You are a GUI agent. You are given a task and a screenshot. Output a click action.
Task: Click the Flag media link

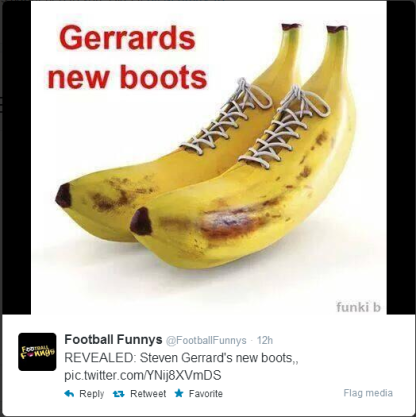[x=368, y=393]
